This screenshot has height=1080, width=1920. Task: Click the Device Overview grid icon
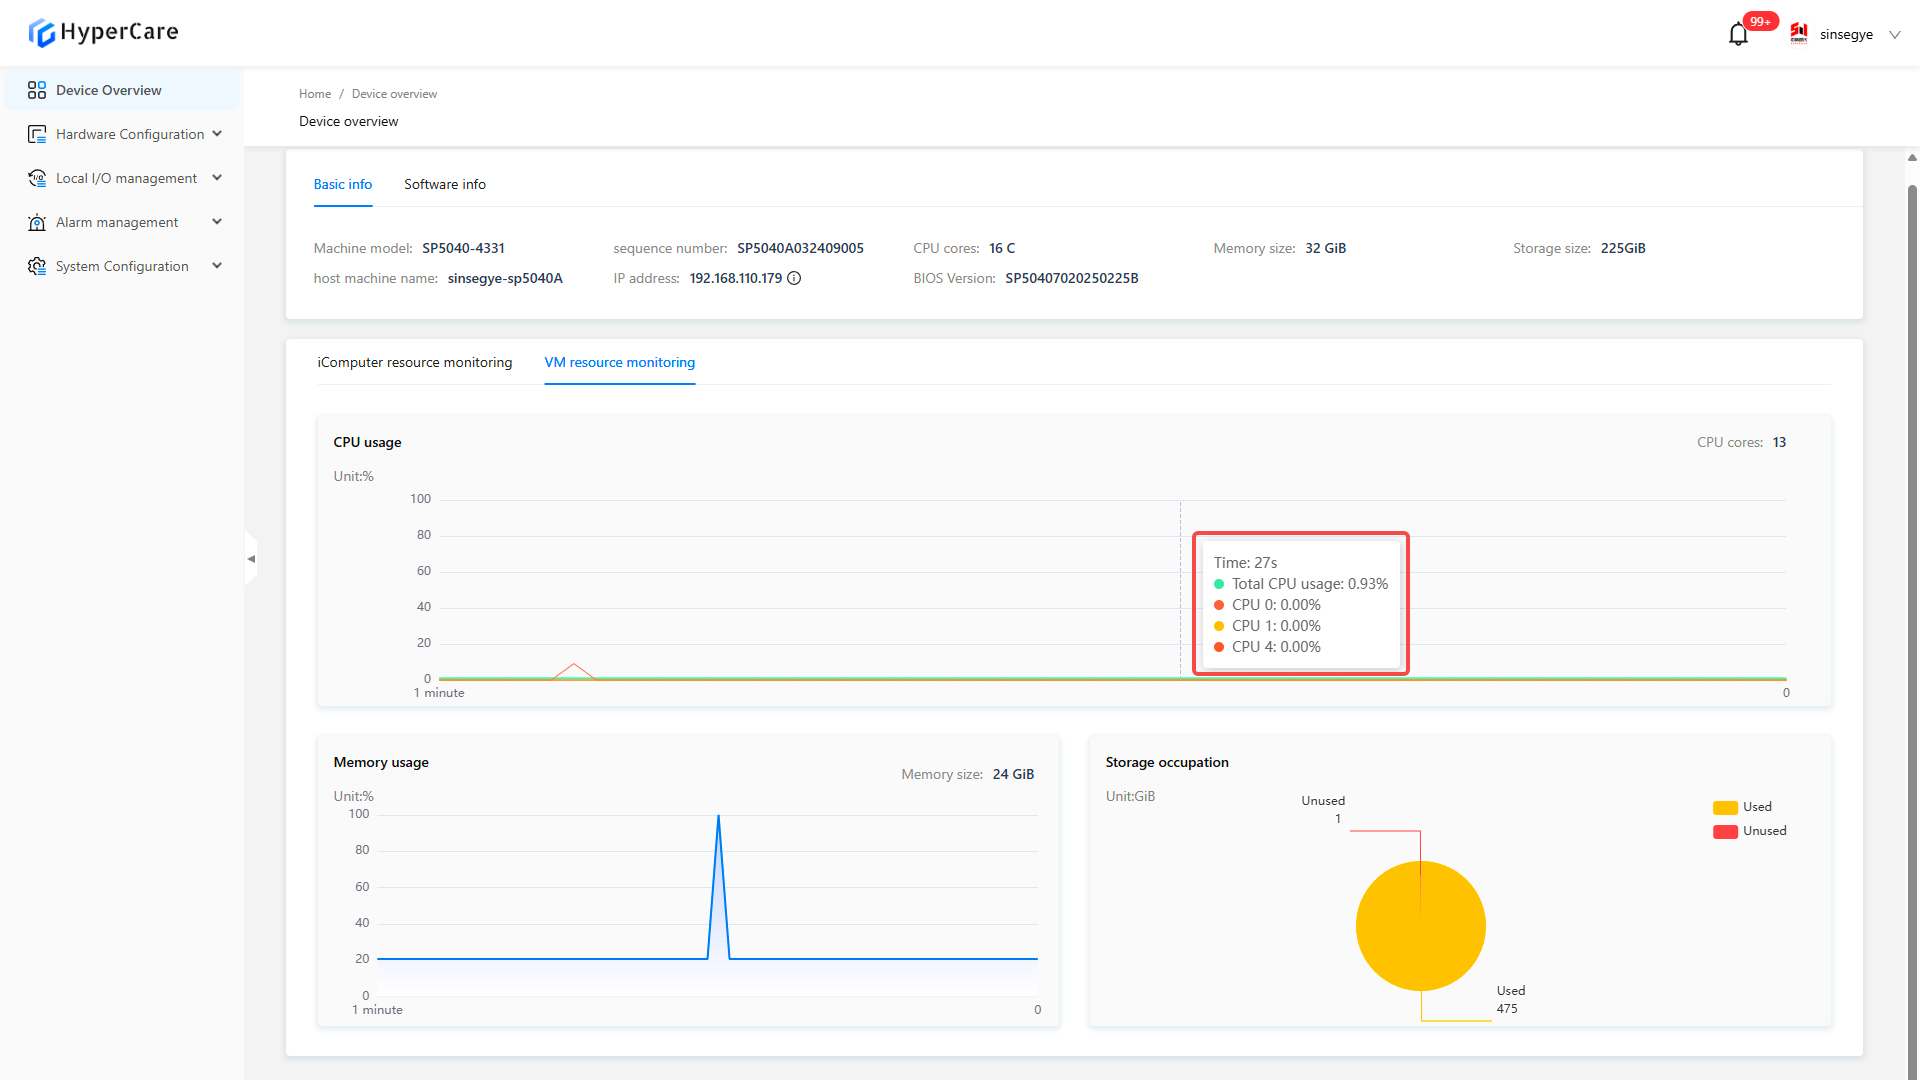[37, 90]
